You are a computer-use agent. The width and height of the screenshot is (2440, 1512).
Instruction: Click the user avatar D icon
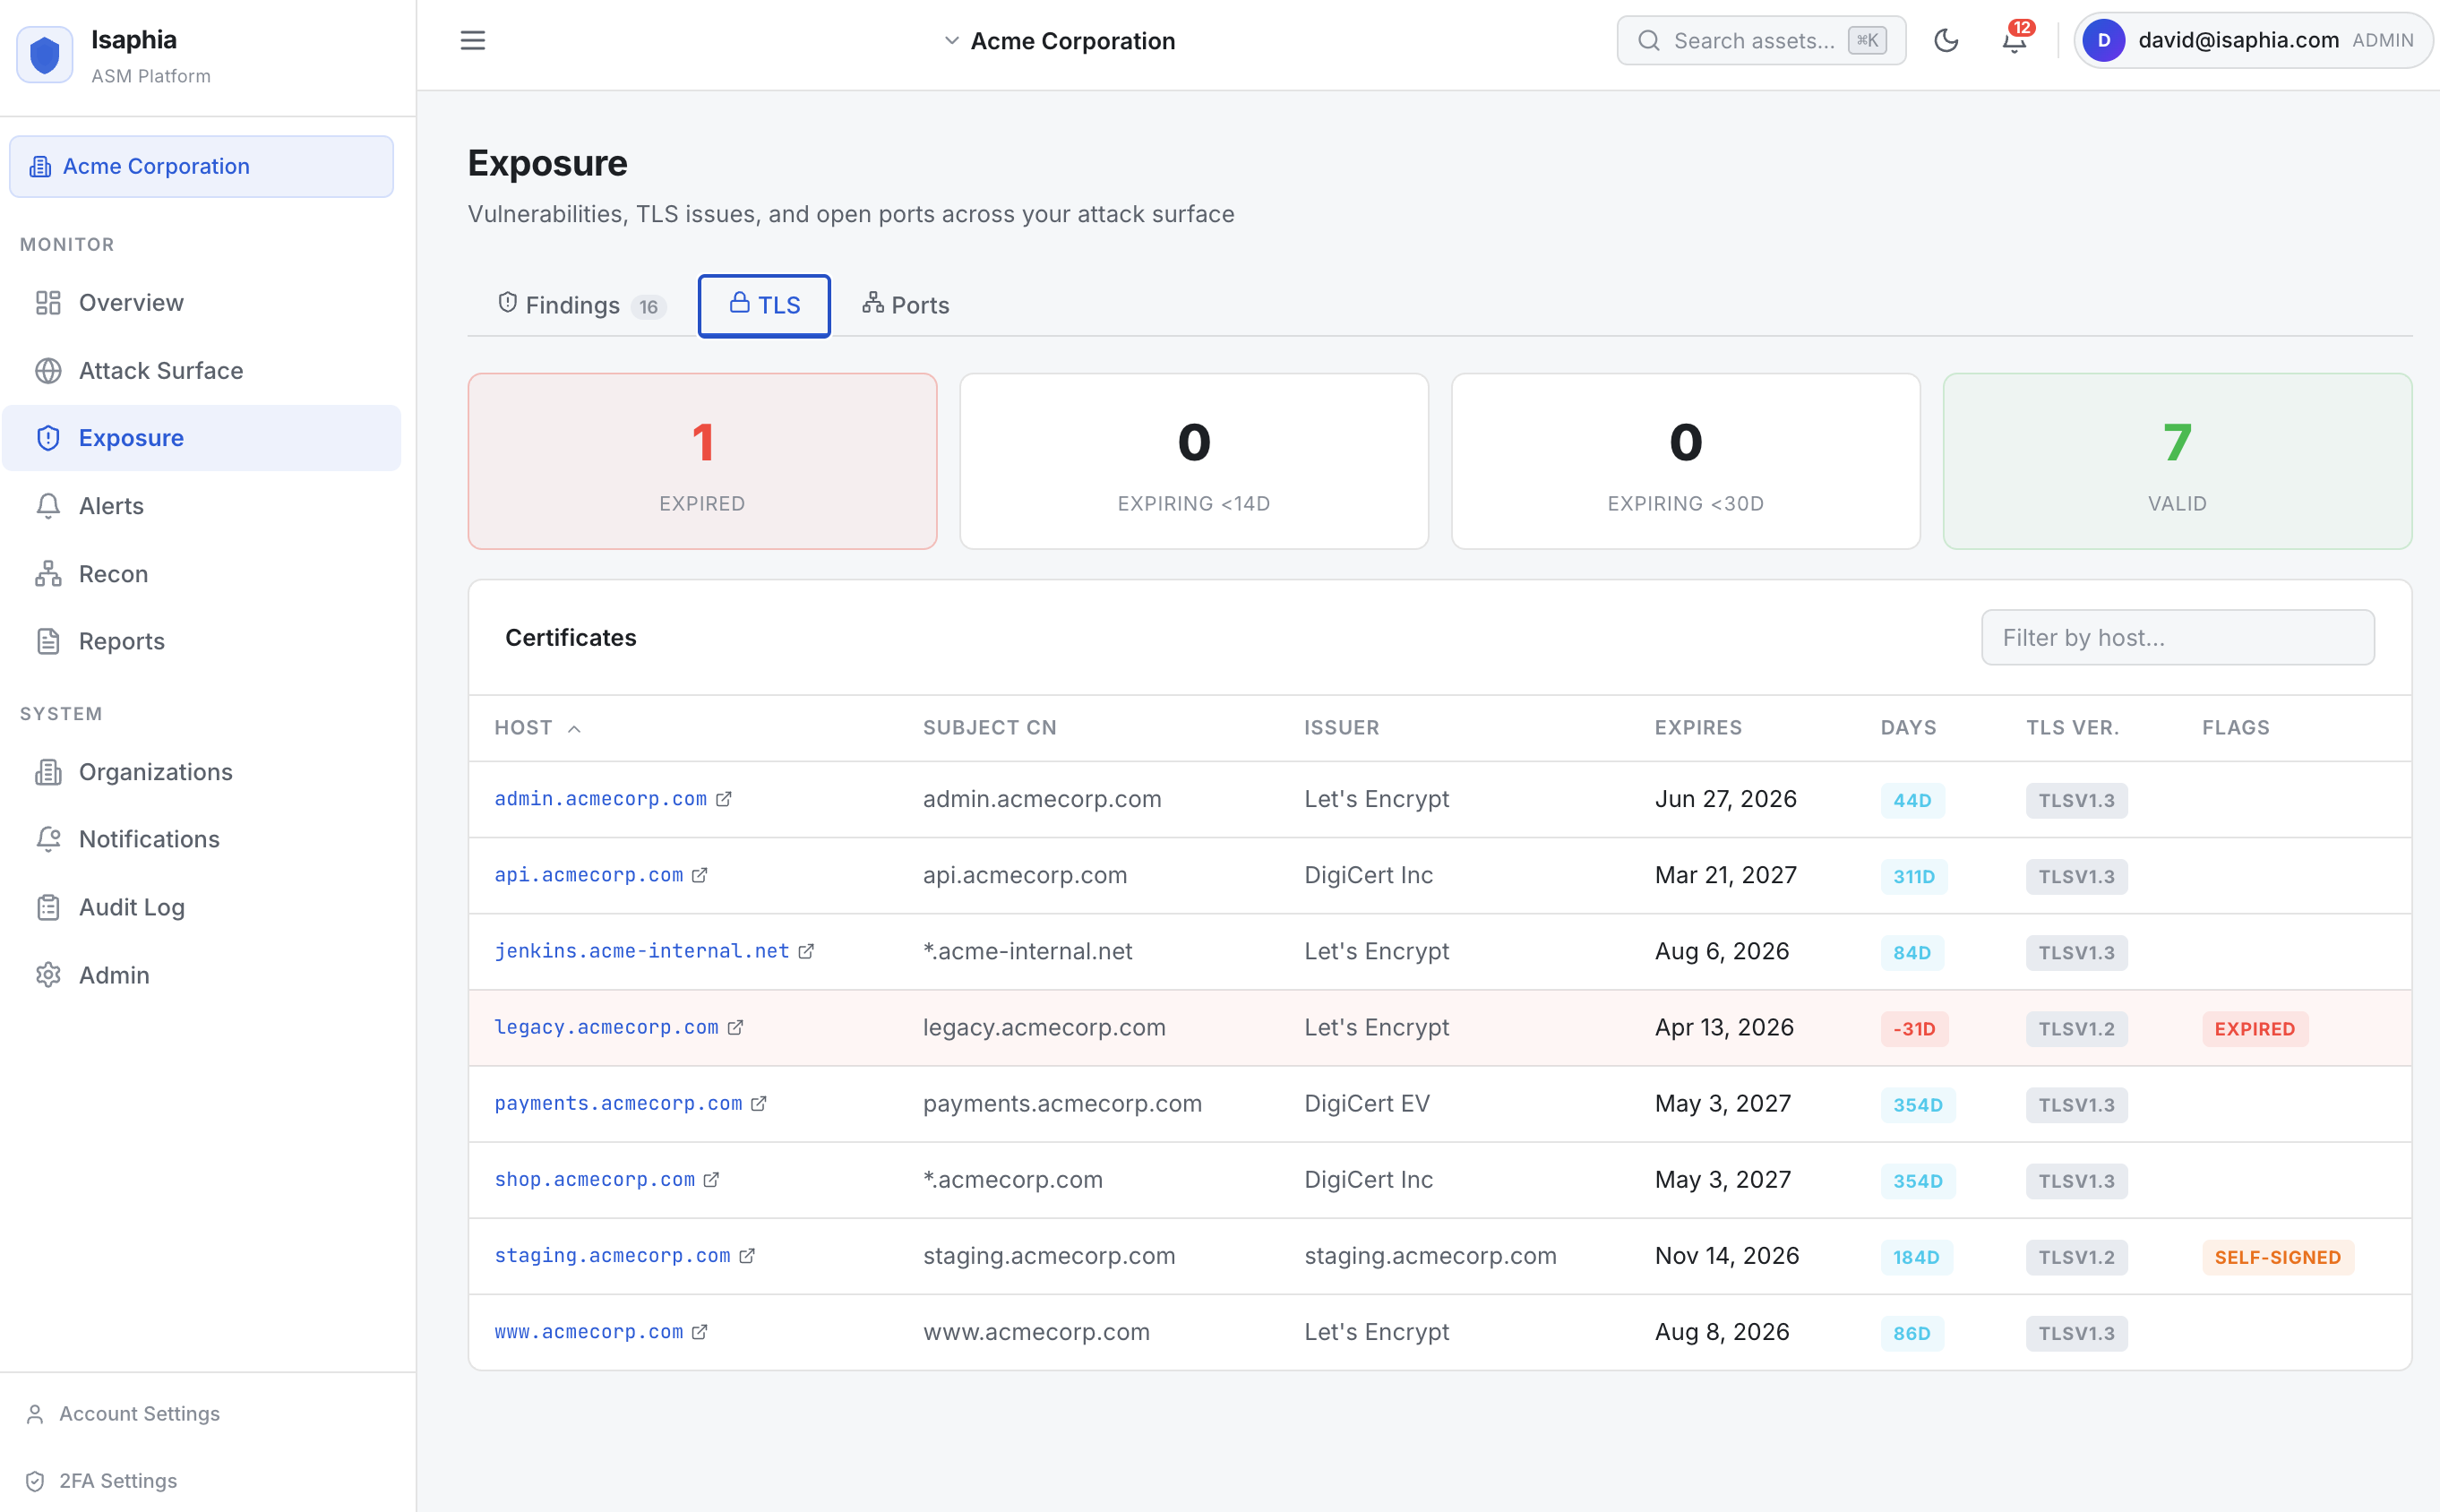[2104, 41]
